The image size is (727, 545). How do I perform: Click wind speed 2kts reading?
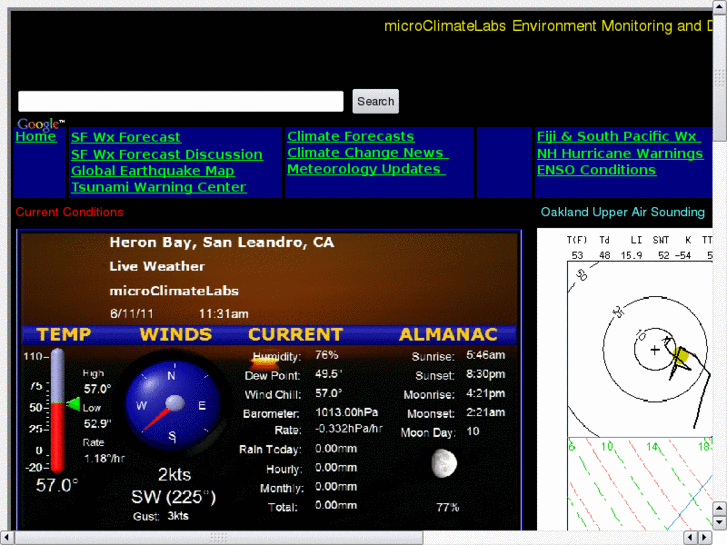pyautogui.click(x=174, y=474)
